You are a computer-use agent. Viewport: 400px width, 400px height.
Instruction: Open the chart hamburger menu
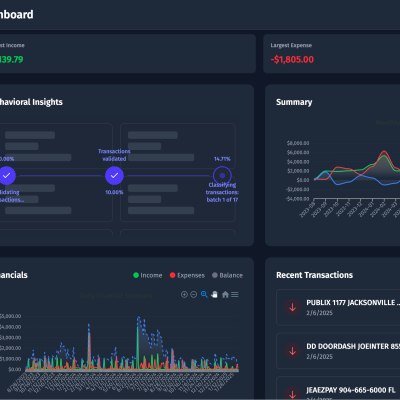(235, 294)
